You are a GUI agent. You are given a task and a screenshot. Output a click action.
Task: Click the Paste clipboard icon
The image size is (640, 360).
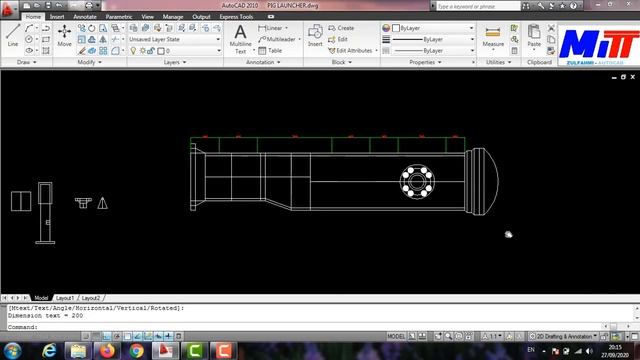click(534, 35)
